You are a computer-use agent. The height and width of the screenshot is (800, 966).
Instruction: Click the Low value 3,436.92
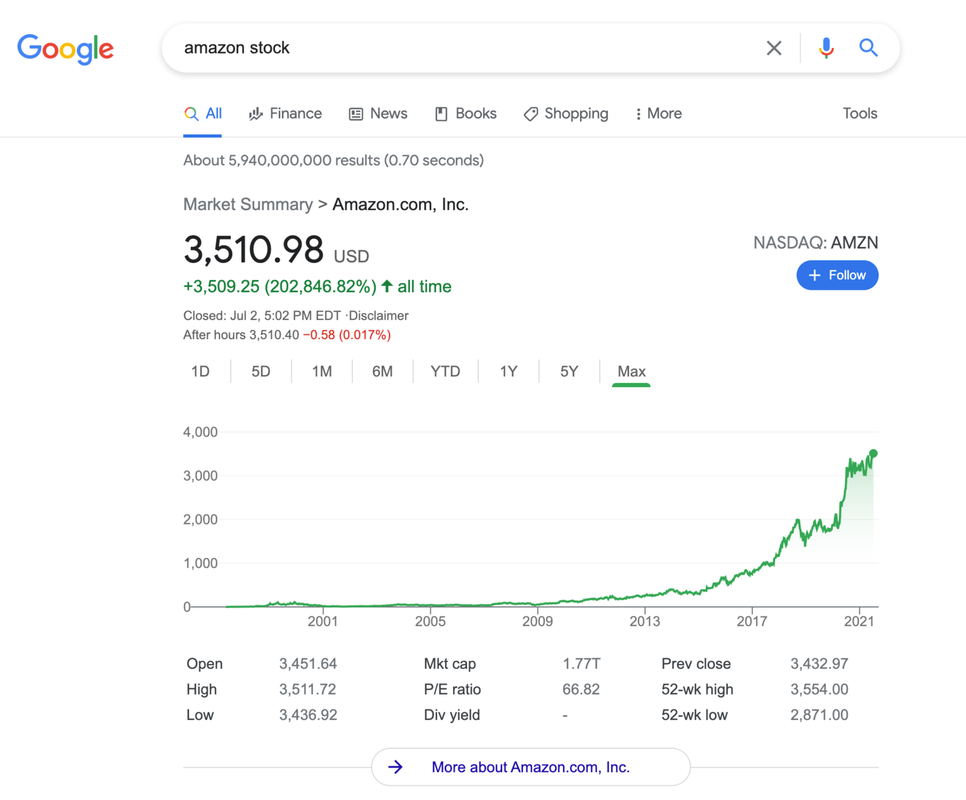tap(308, 715)
